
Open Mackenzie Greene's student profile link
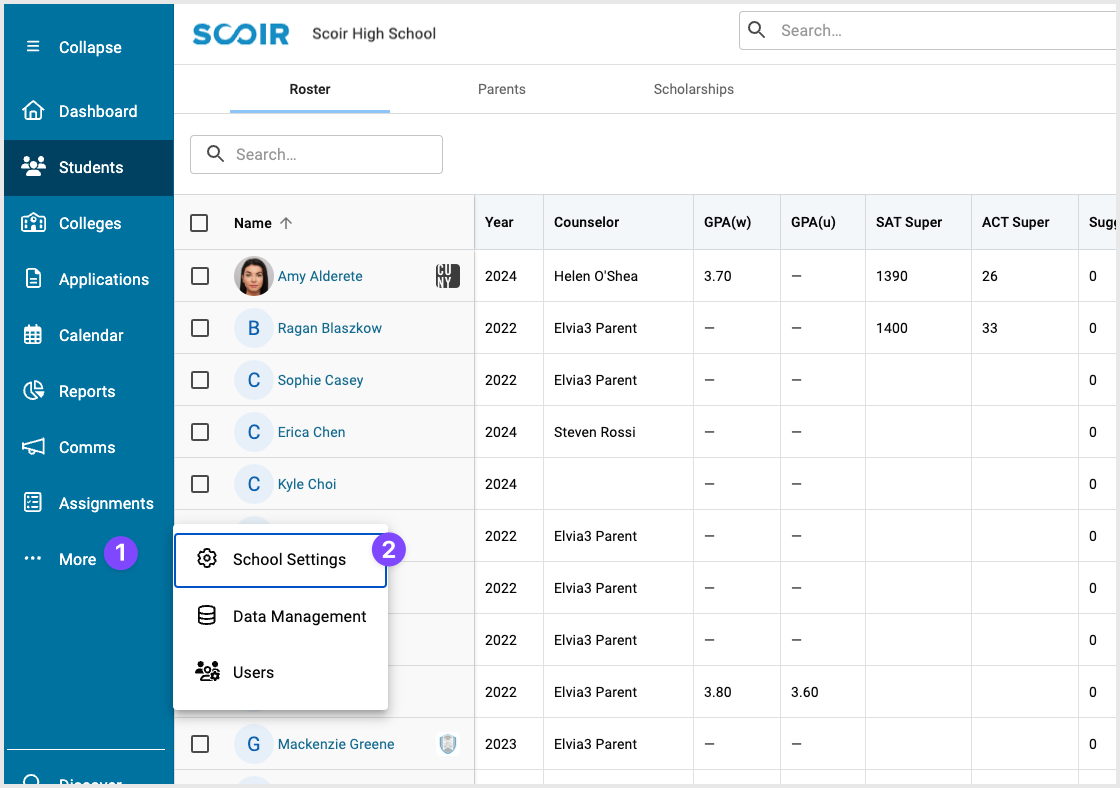point(336,744)
